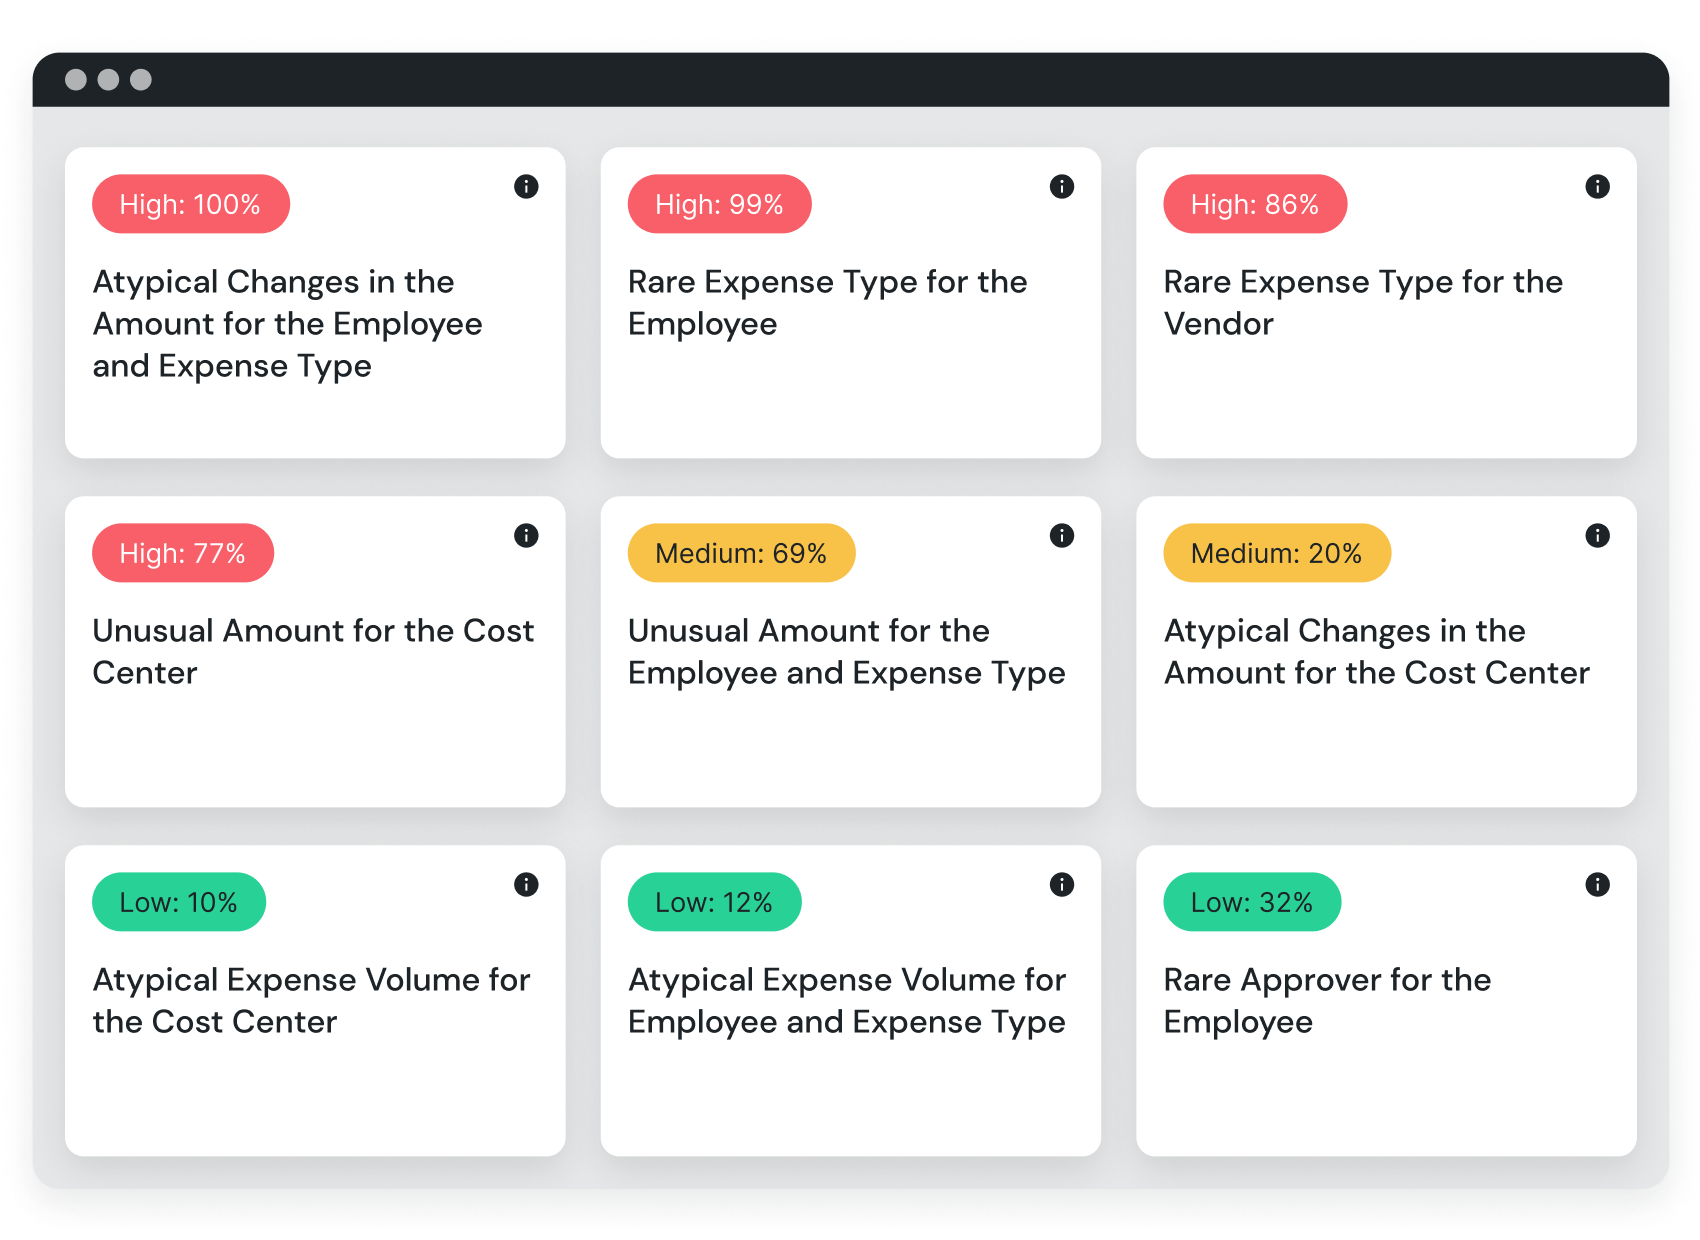The height and width of the screenshot is (1240, 1700).
Task: Click the third window control dot
Action: tap(141, 79)
